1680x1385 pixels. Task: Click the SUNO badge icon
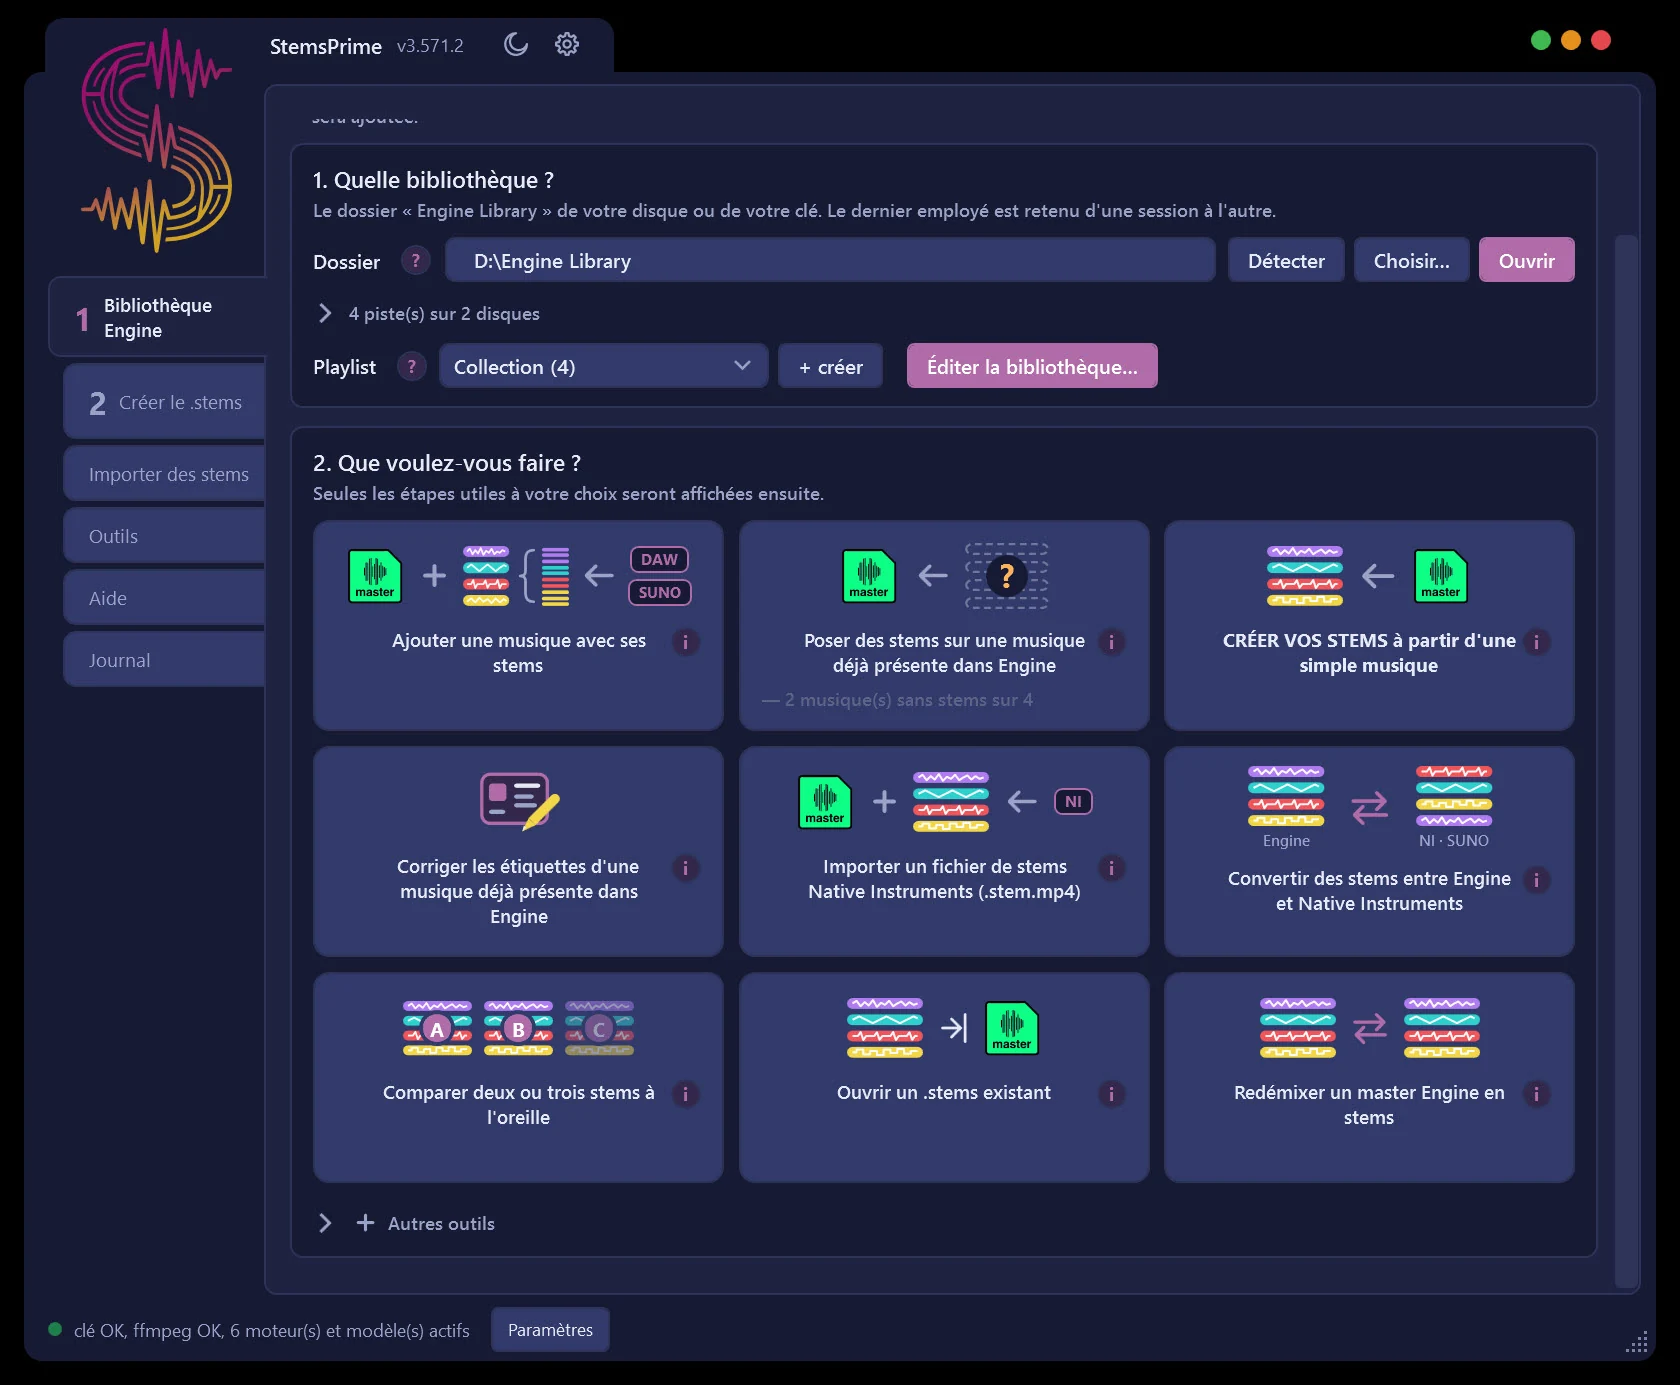pyautogui.click(x=659, y=592)
